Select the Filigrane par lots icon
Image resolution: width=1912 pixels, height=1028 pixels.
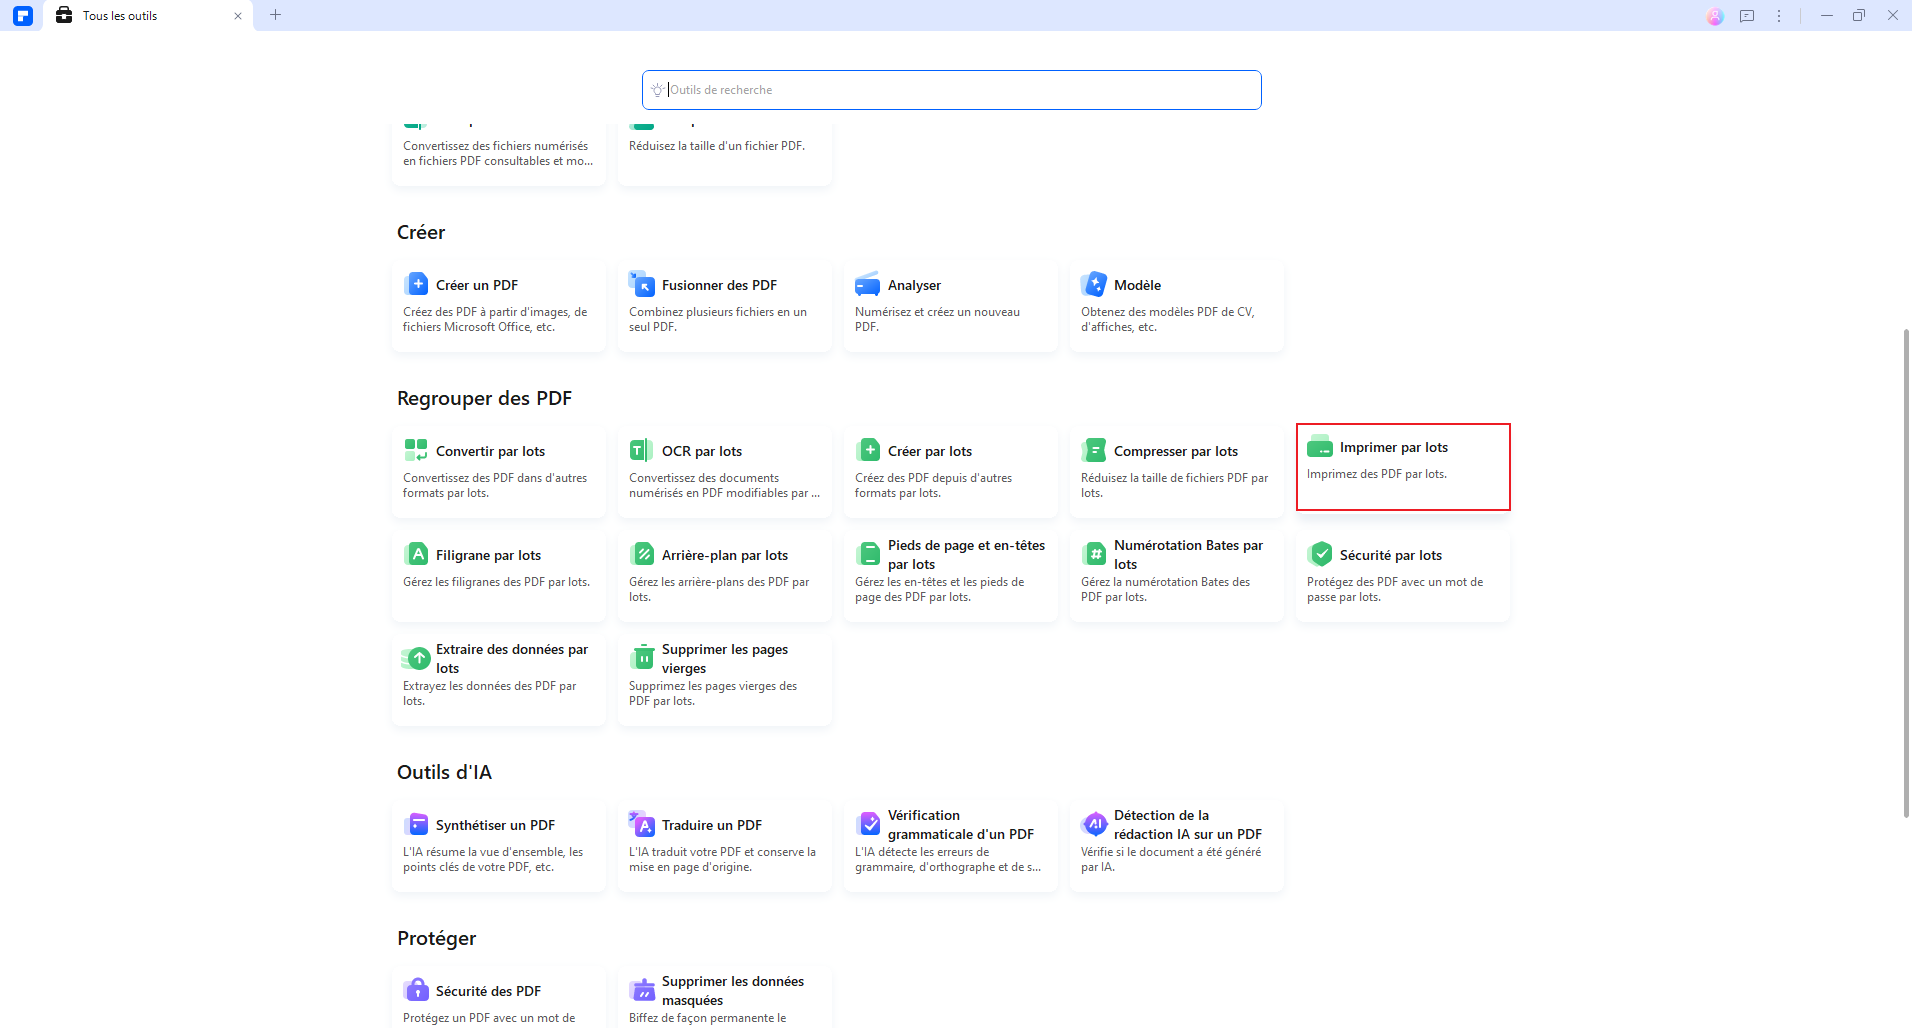pyautogui.click(x=416, y=554)
